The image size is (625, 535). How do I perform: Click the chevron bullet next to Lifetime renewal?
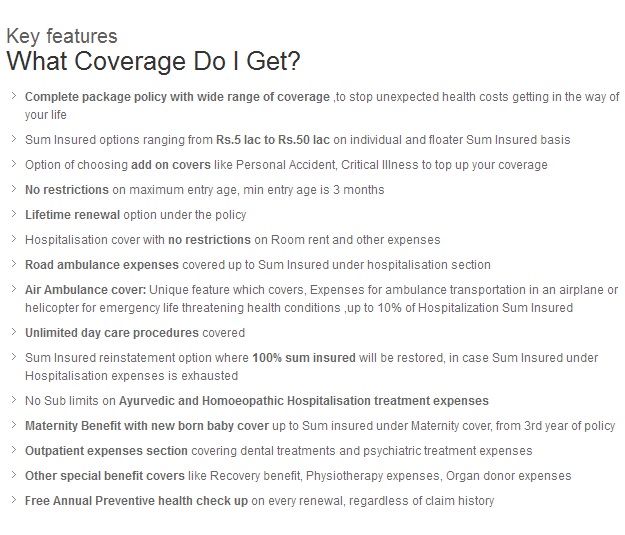(14, 214)
